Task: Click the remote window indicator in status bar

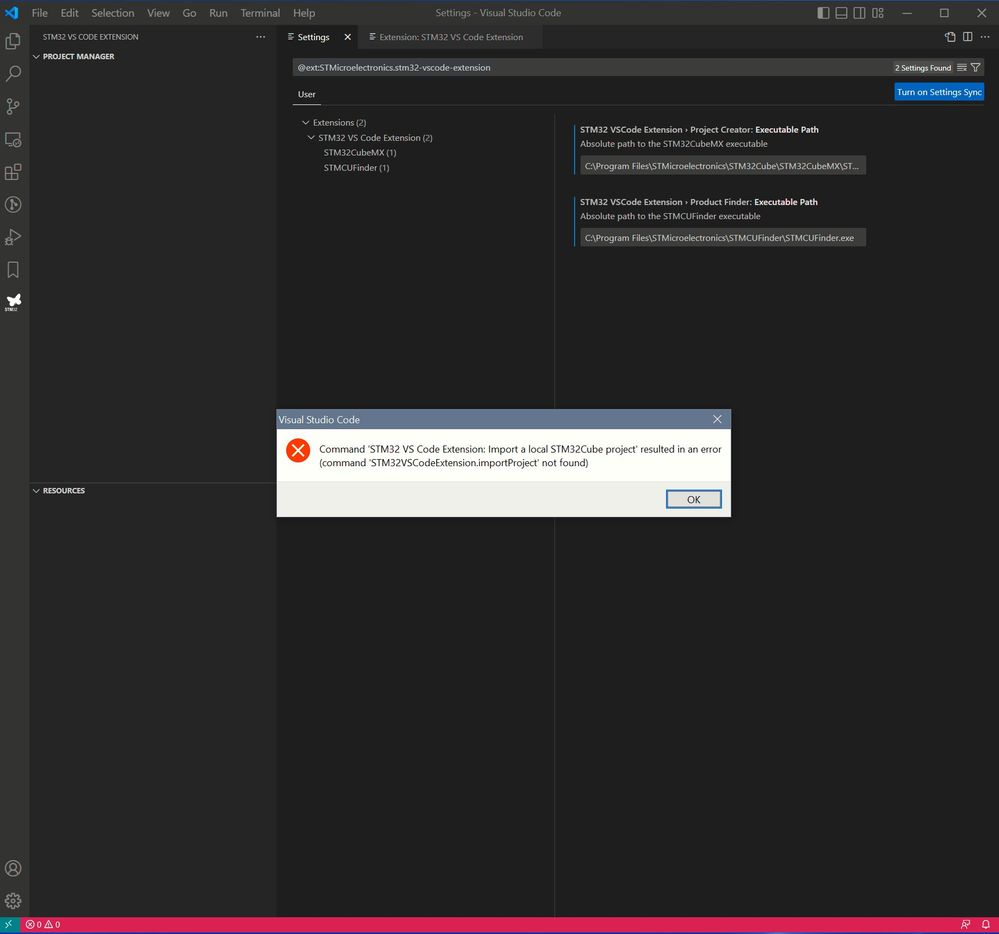Action: (x=8, y=924)
